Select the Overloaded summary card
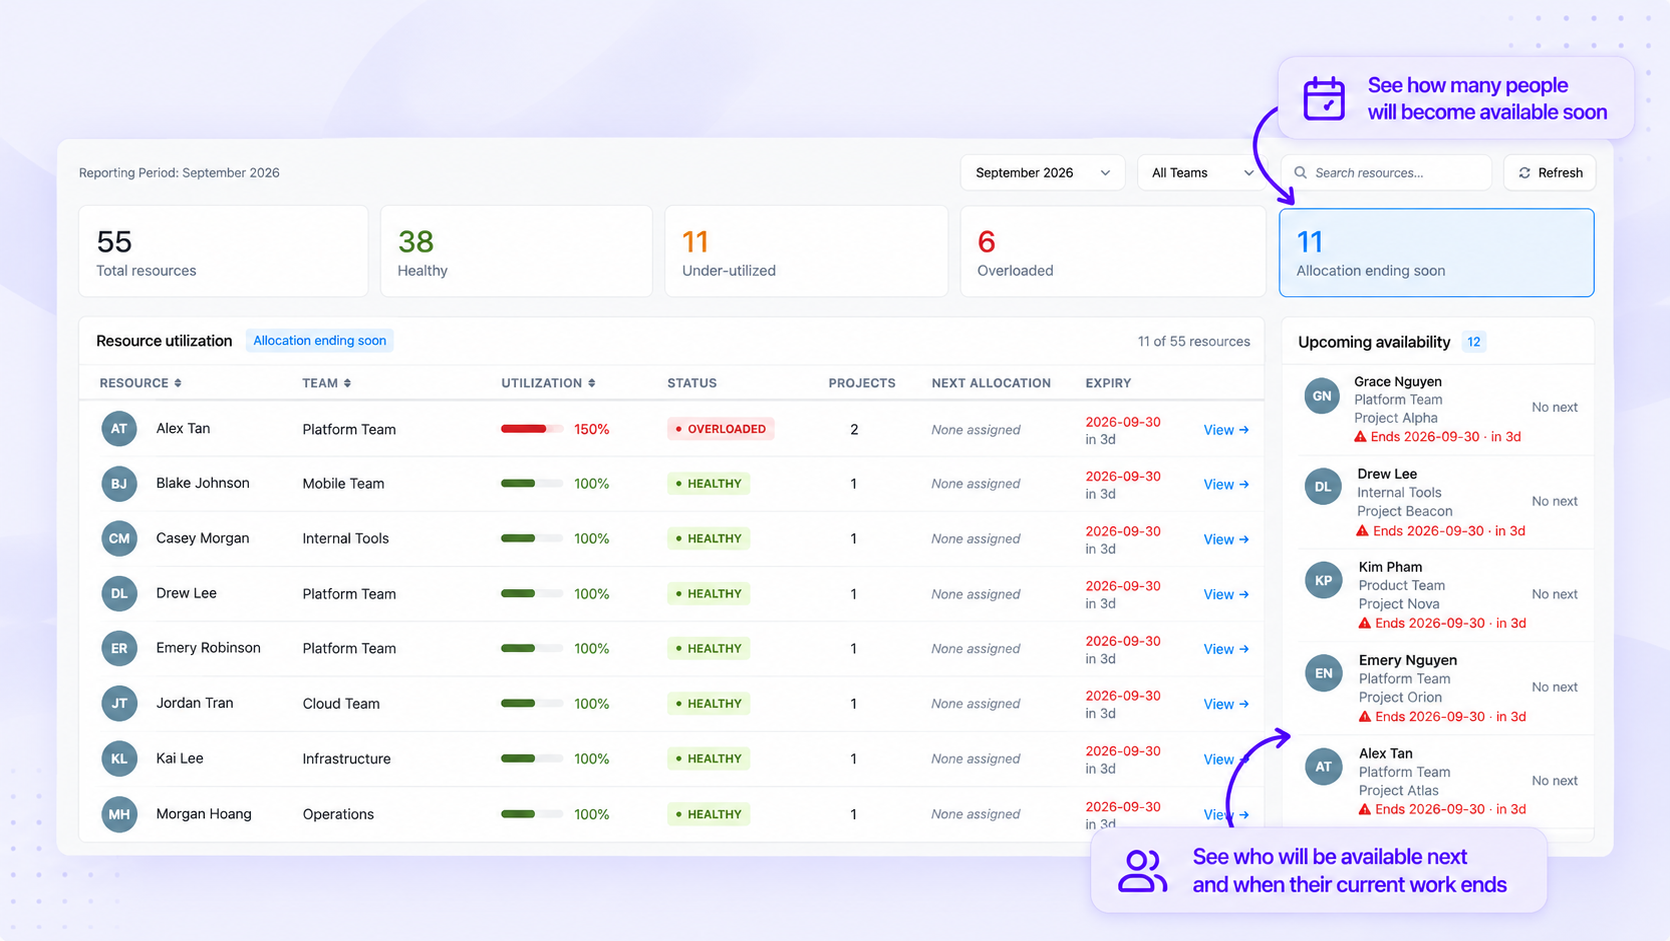 tap(1113, 251)
